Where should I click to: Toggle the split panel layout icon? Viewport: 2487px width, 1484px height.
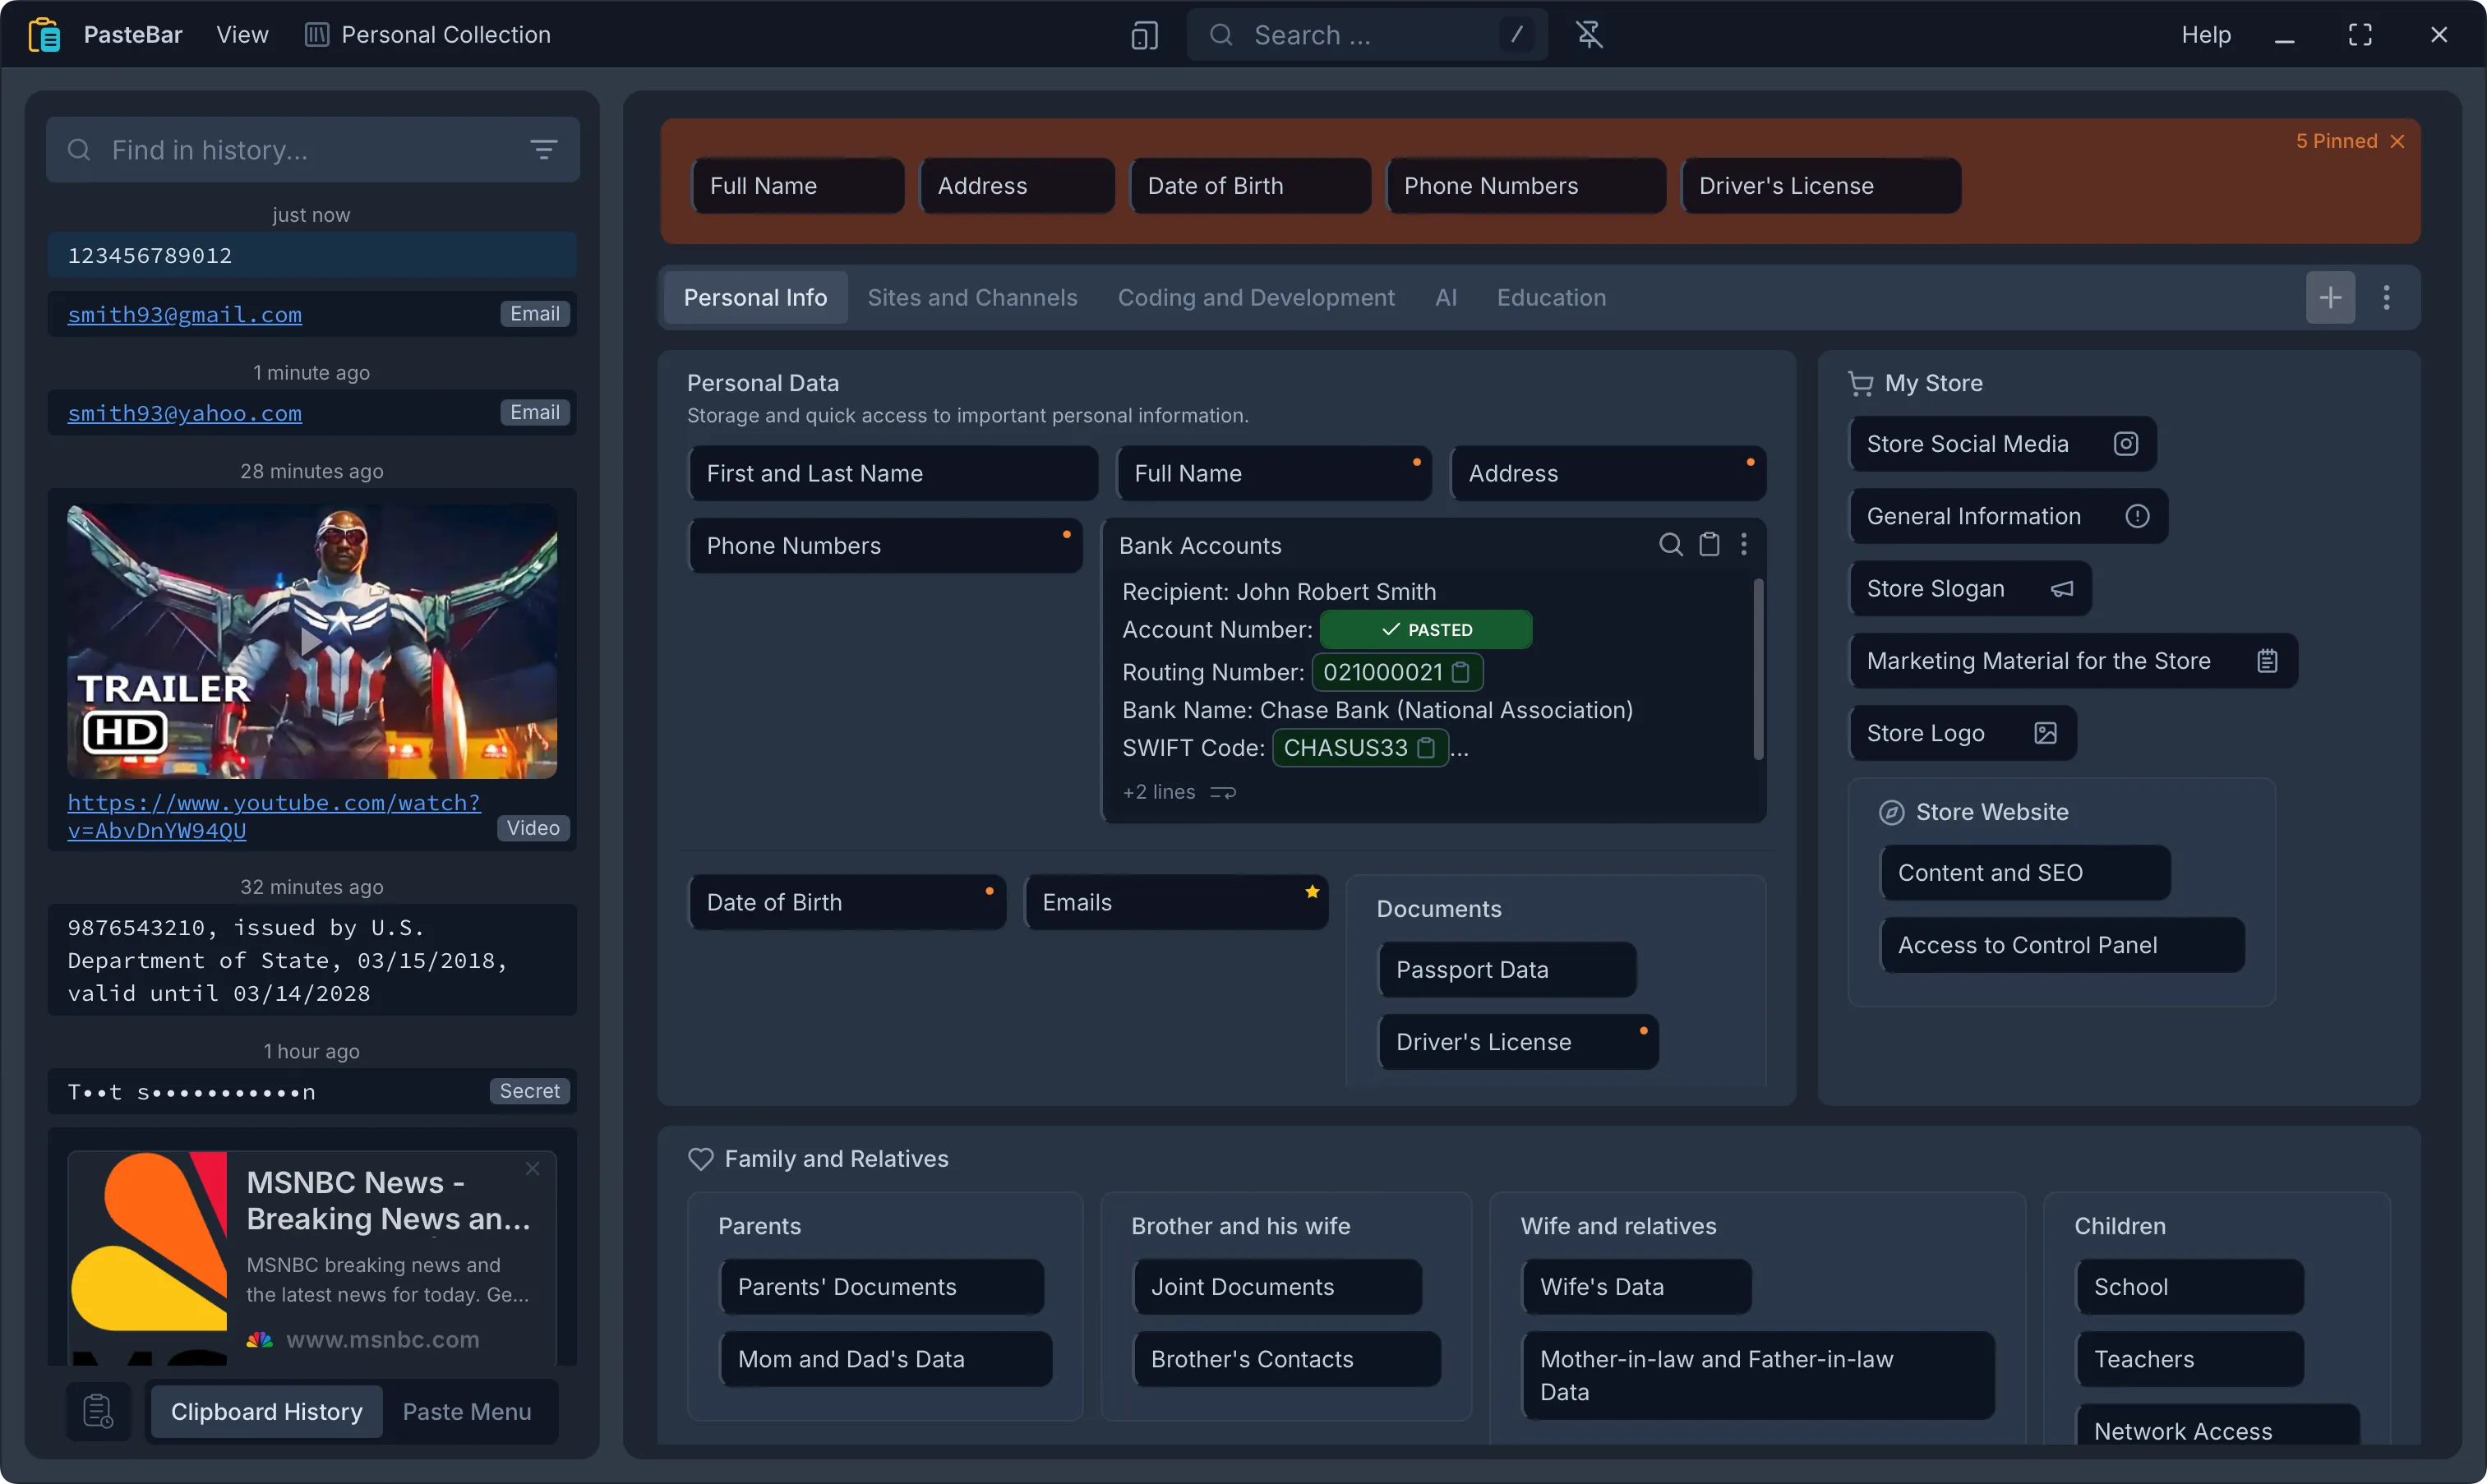coord(1144,36)
